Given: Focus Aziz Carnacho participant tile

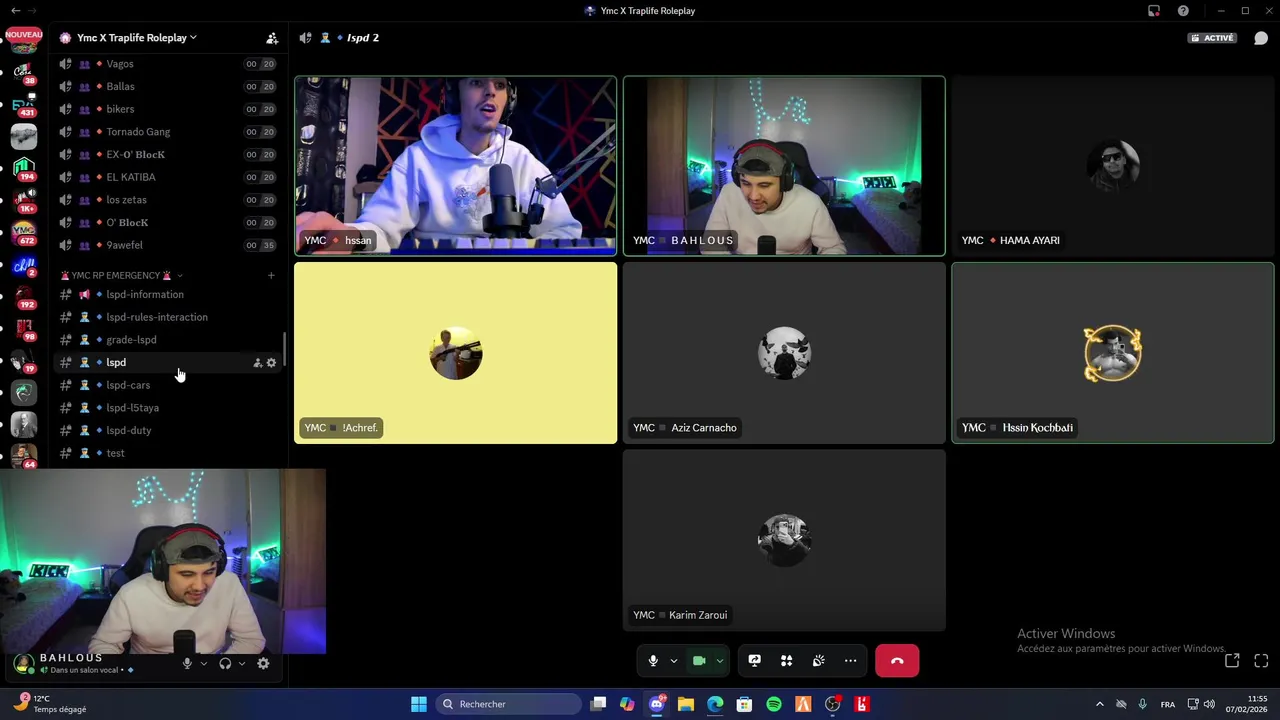Looking at the screenshot, I should (784, 353).
